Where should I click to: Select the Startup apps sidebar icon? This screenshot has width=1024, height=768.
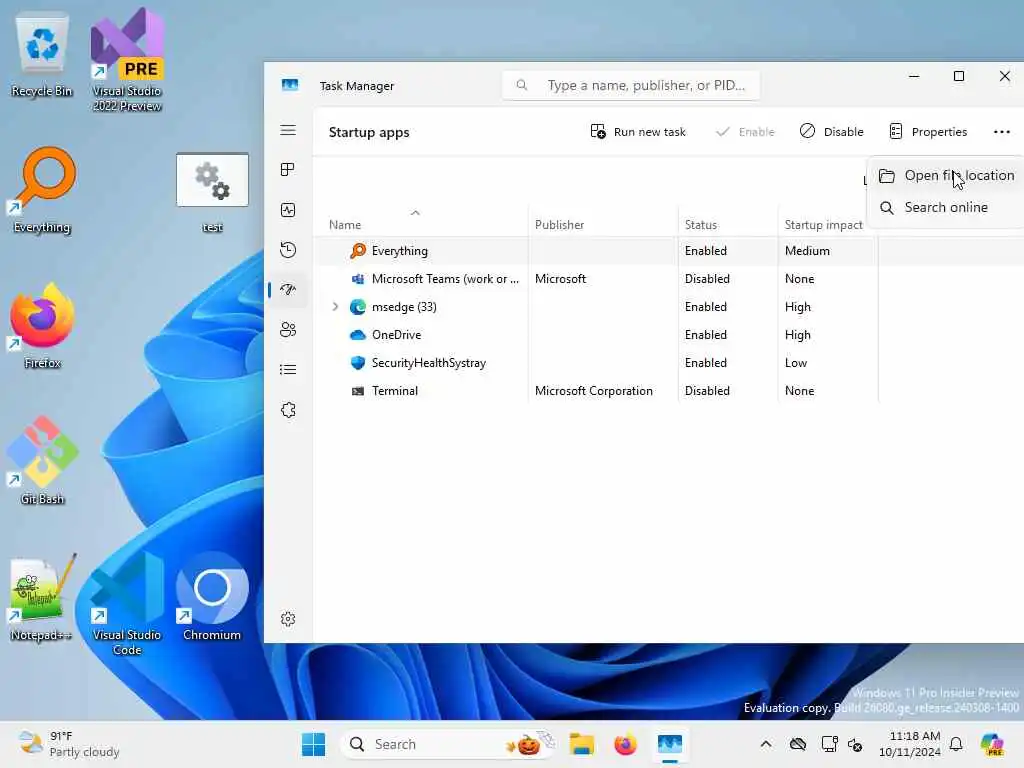pos(288,289)
